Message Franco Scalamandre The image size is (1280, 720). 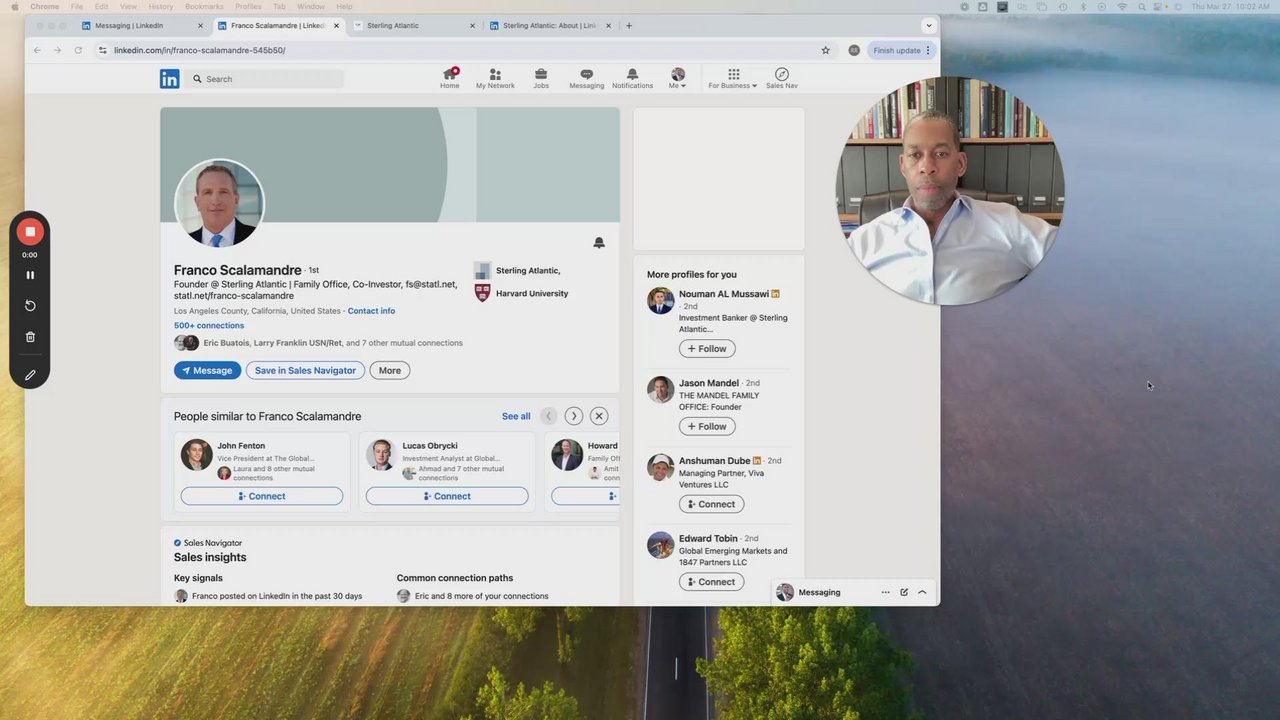[x=207, y=370]
